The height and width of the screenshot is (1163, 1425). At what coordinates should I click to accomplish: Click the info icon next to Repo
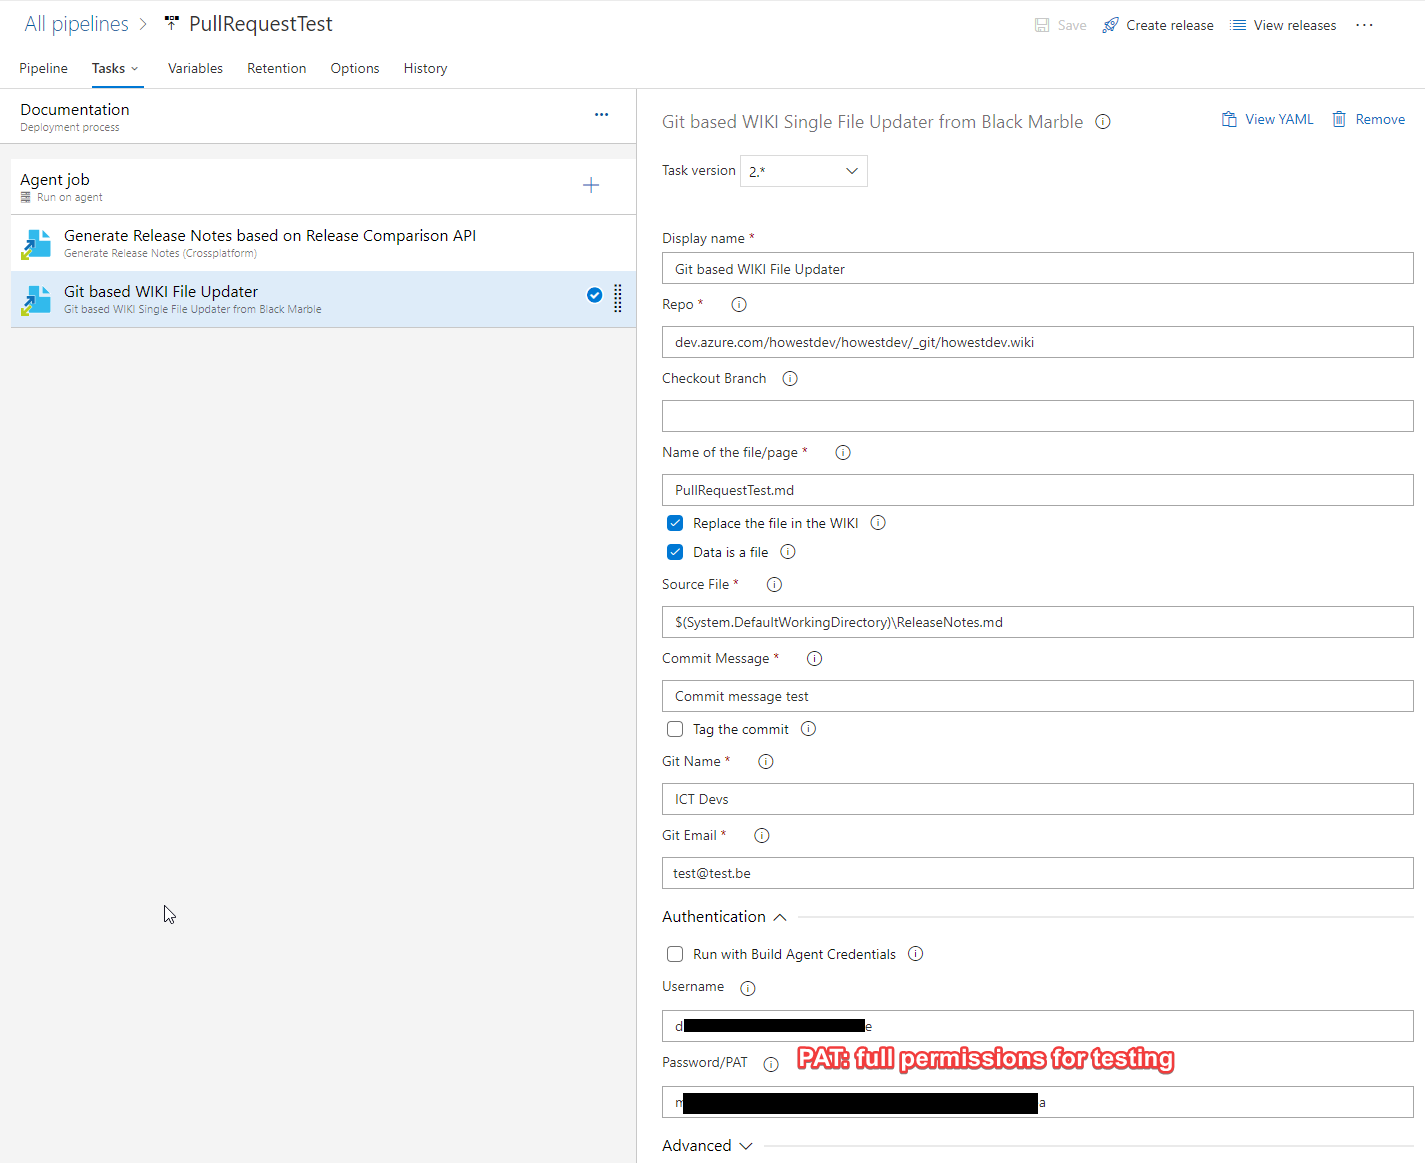click(x=739, y=304)
